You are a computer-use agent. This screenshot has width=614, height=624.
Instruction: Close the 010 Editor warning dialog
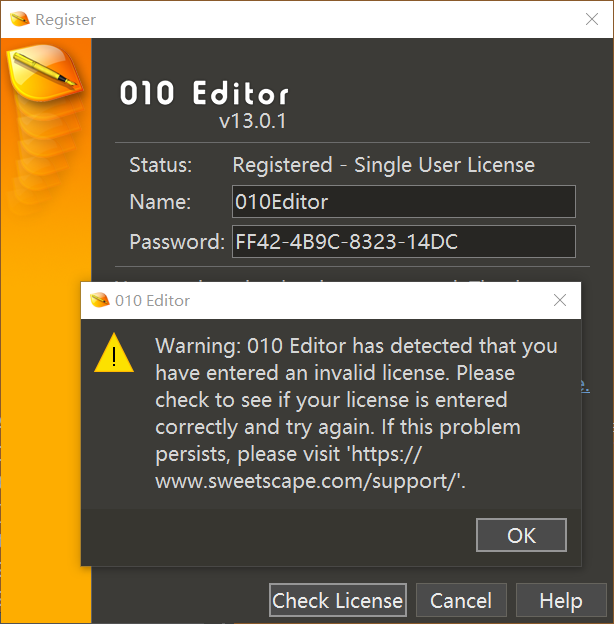(x=559, y=300)
